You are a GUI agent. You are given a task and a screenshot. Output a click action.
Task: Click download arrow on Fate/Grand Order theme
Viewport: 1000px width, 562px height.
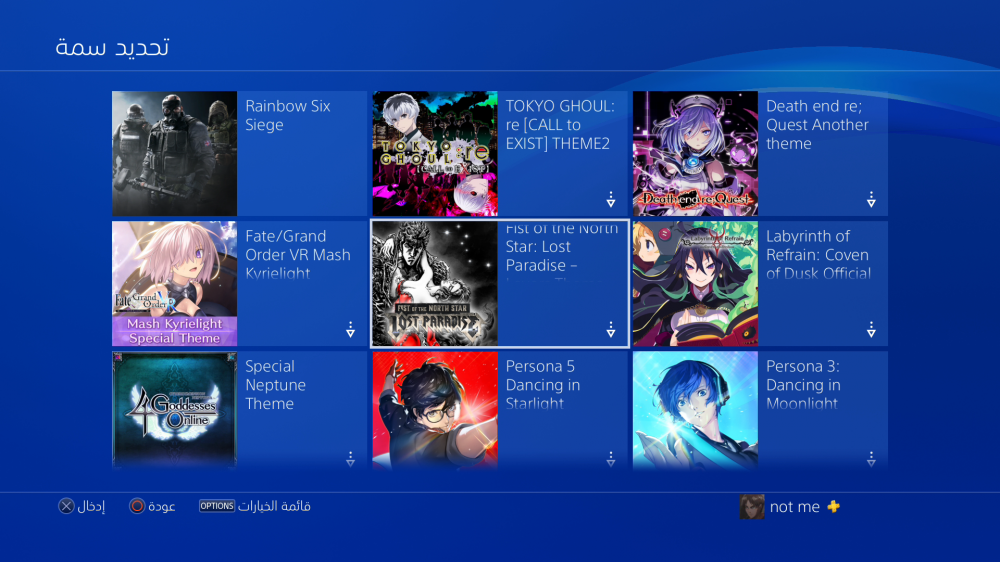(350, 330)
